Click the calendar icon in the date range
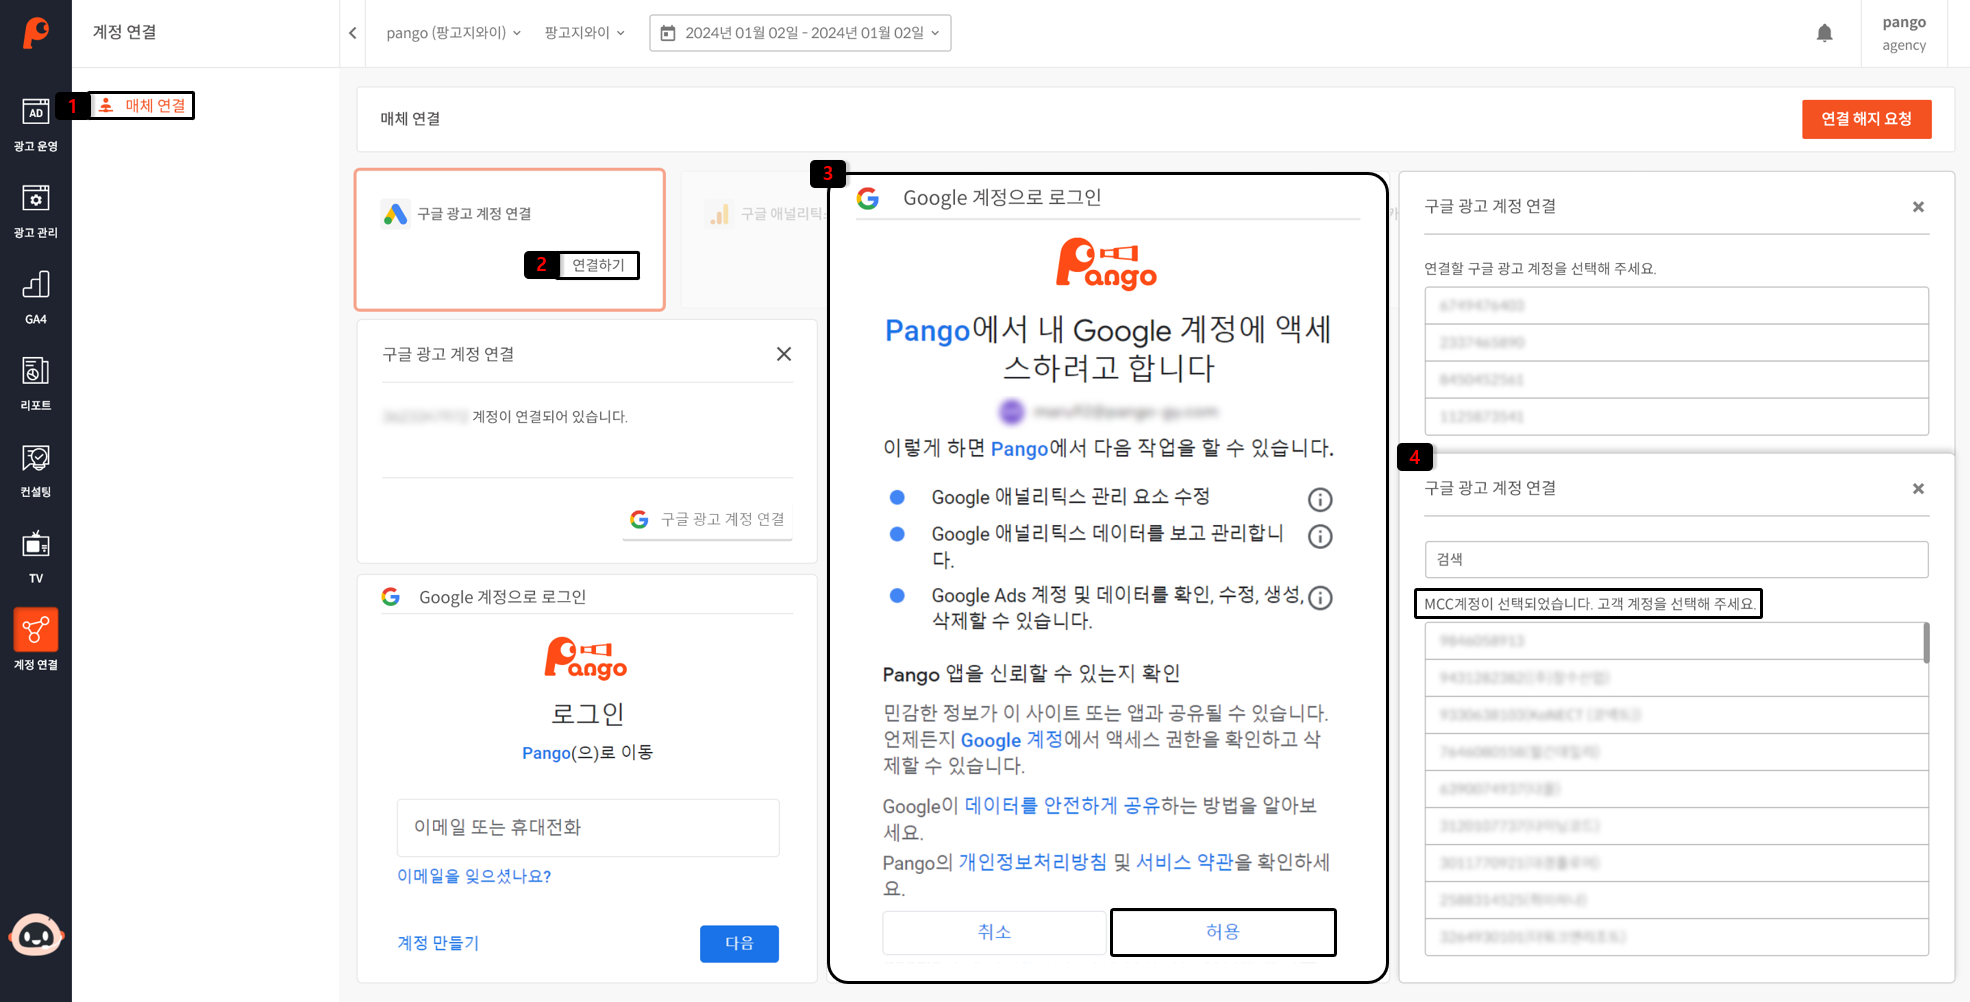Screen dimensions: 1970x1002 (668, 33)
